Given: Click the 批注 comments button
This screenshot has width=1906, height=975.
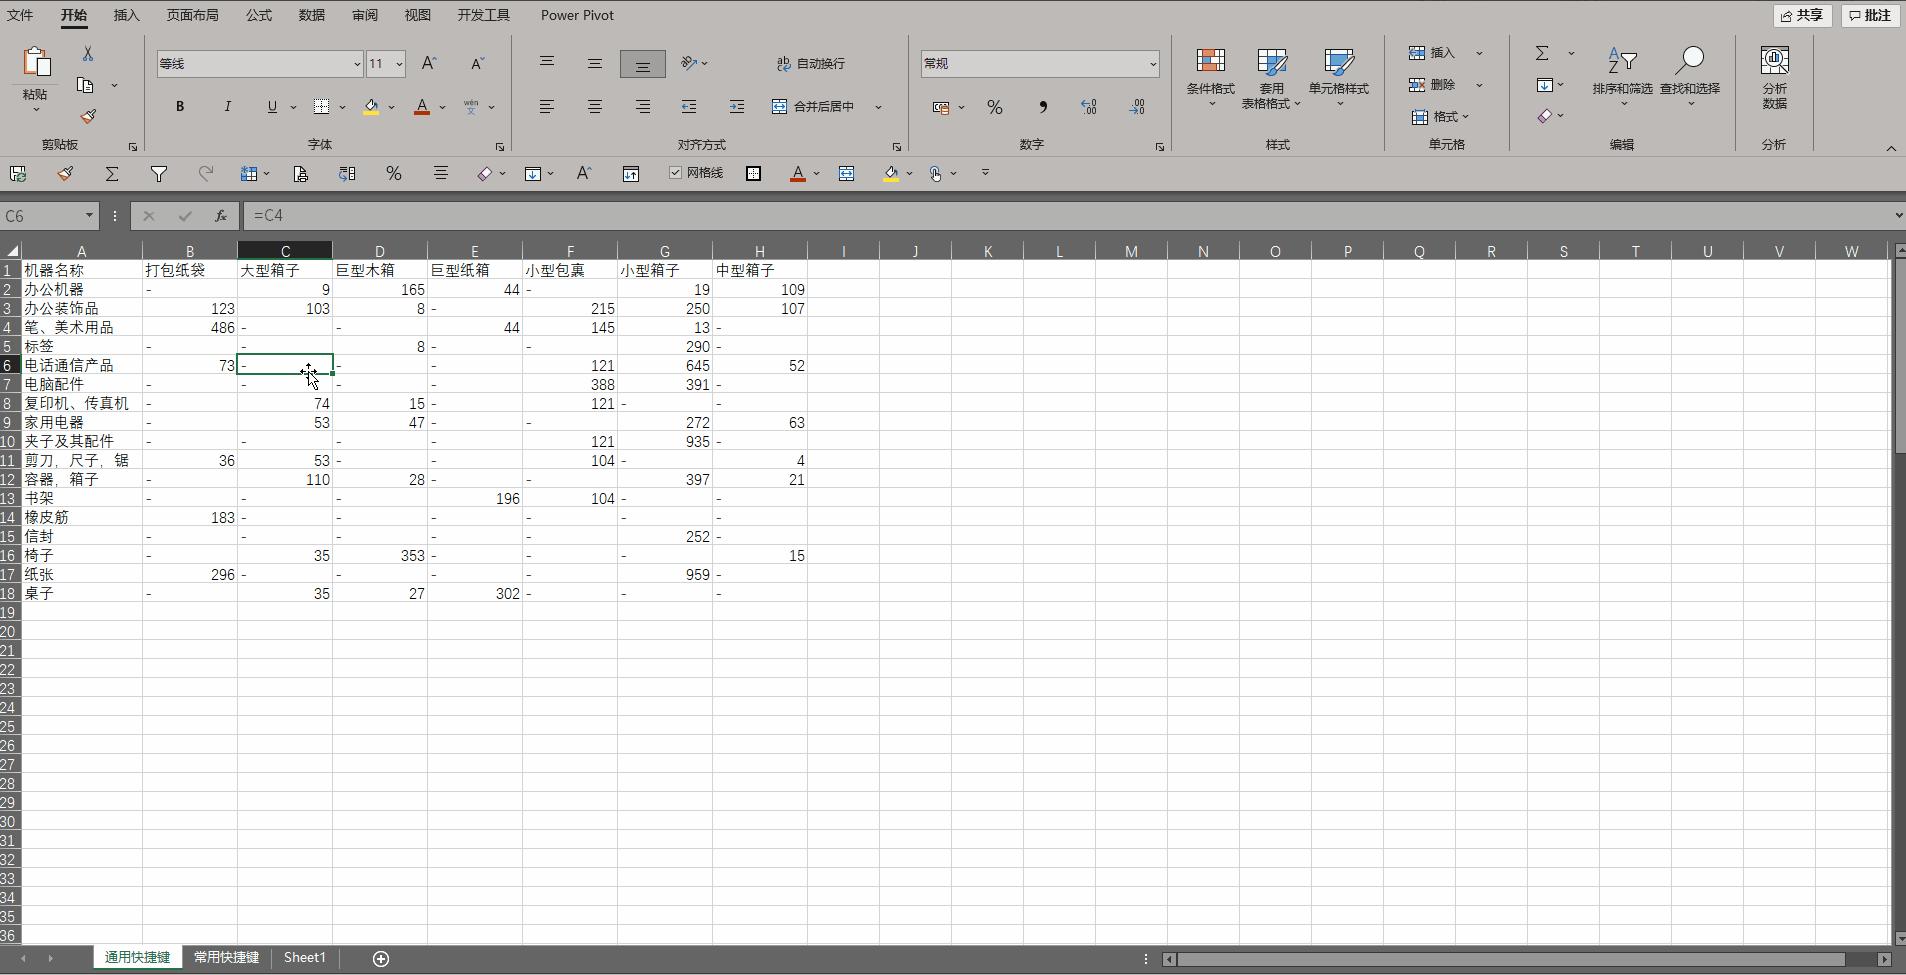Looking at the screenshot, I should (x=1870, y=15).
